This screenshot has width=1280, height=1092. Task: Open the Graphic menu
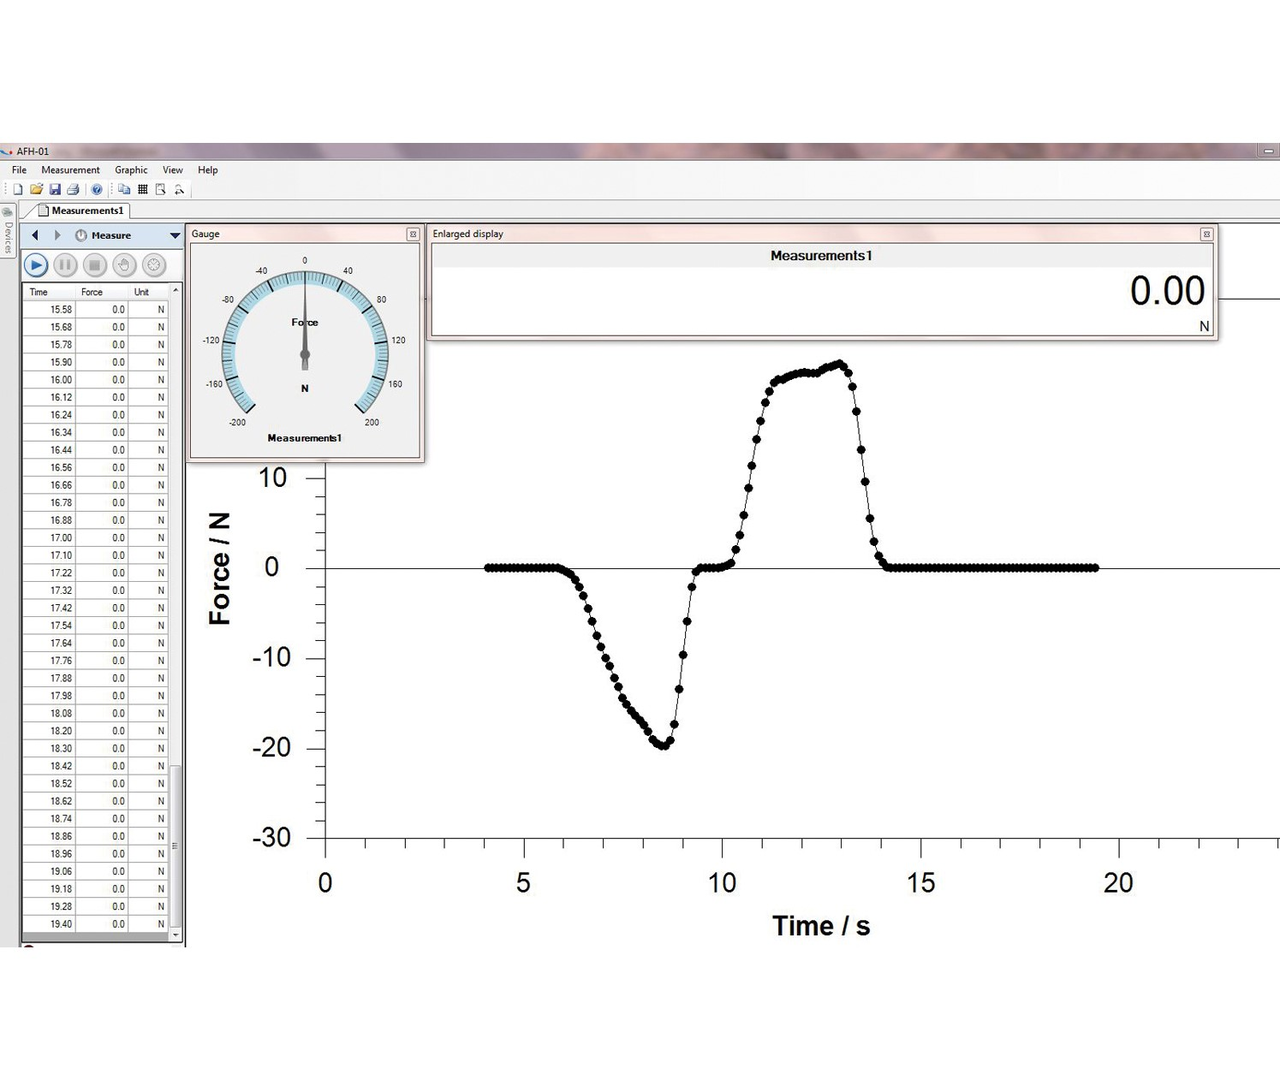pos(131,170)
